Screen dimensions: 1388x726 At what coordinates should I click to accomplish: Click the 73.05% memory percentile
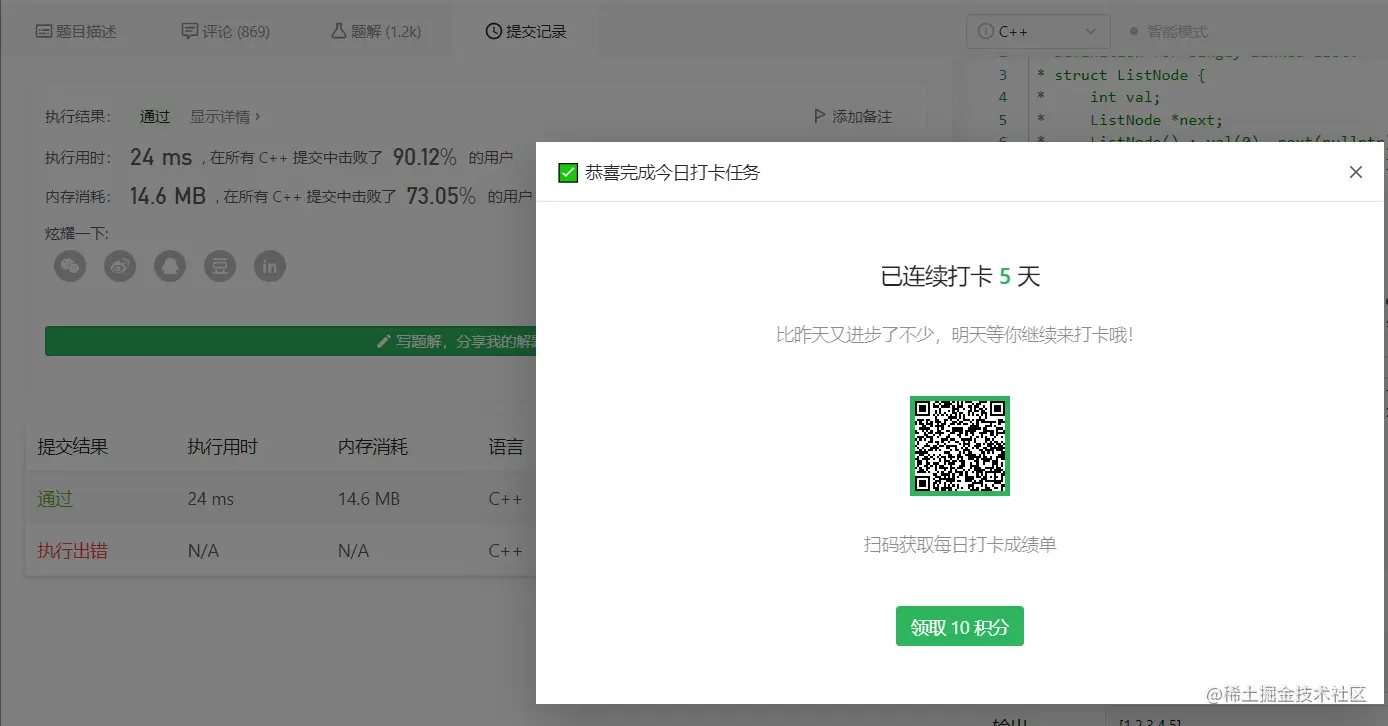click(x=441, y=196)
